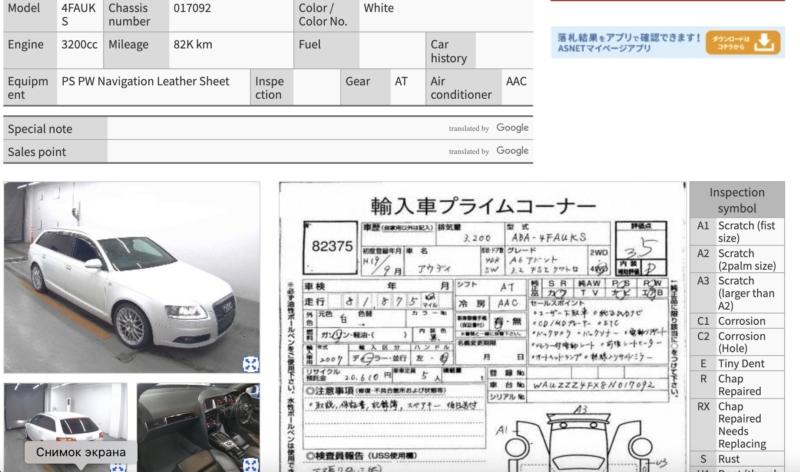
Task: Select the chassis number value 017092
Action: [191, 8]
